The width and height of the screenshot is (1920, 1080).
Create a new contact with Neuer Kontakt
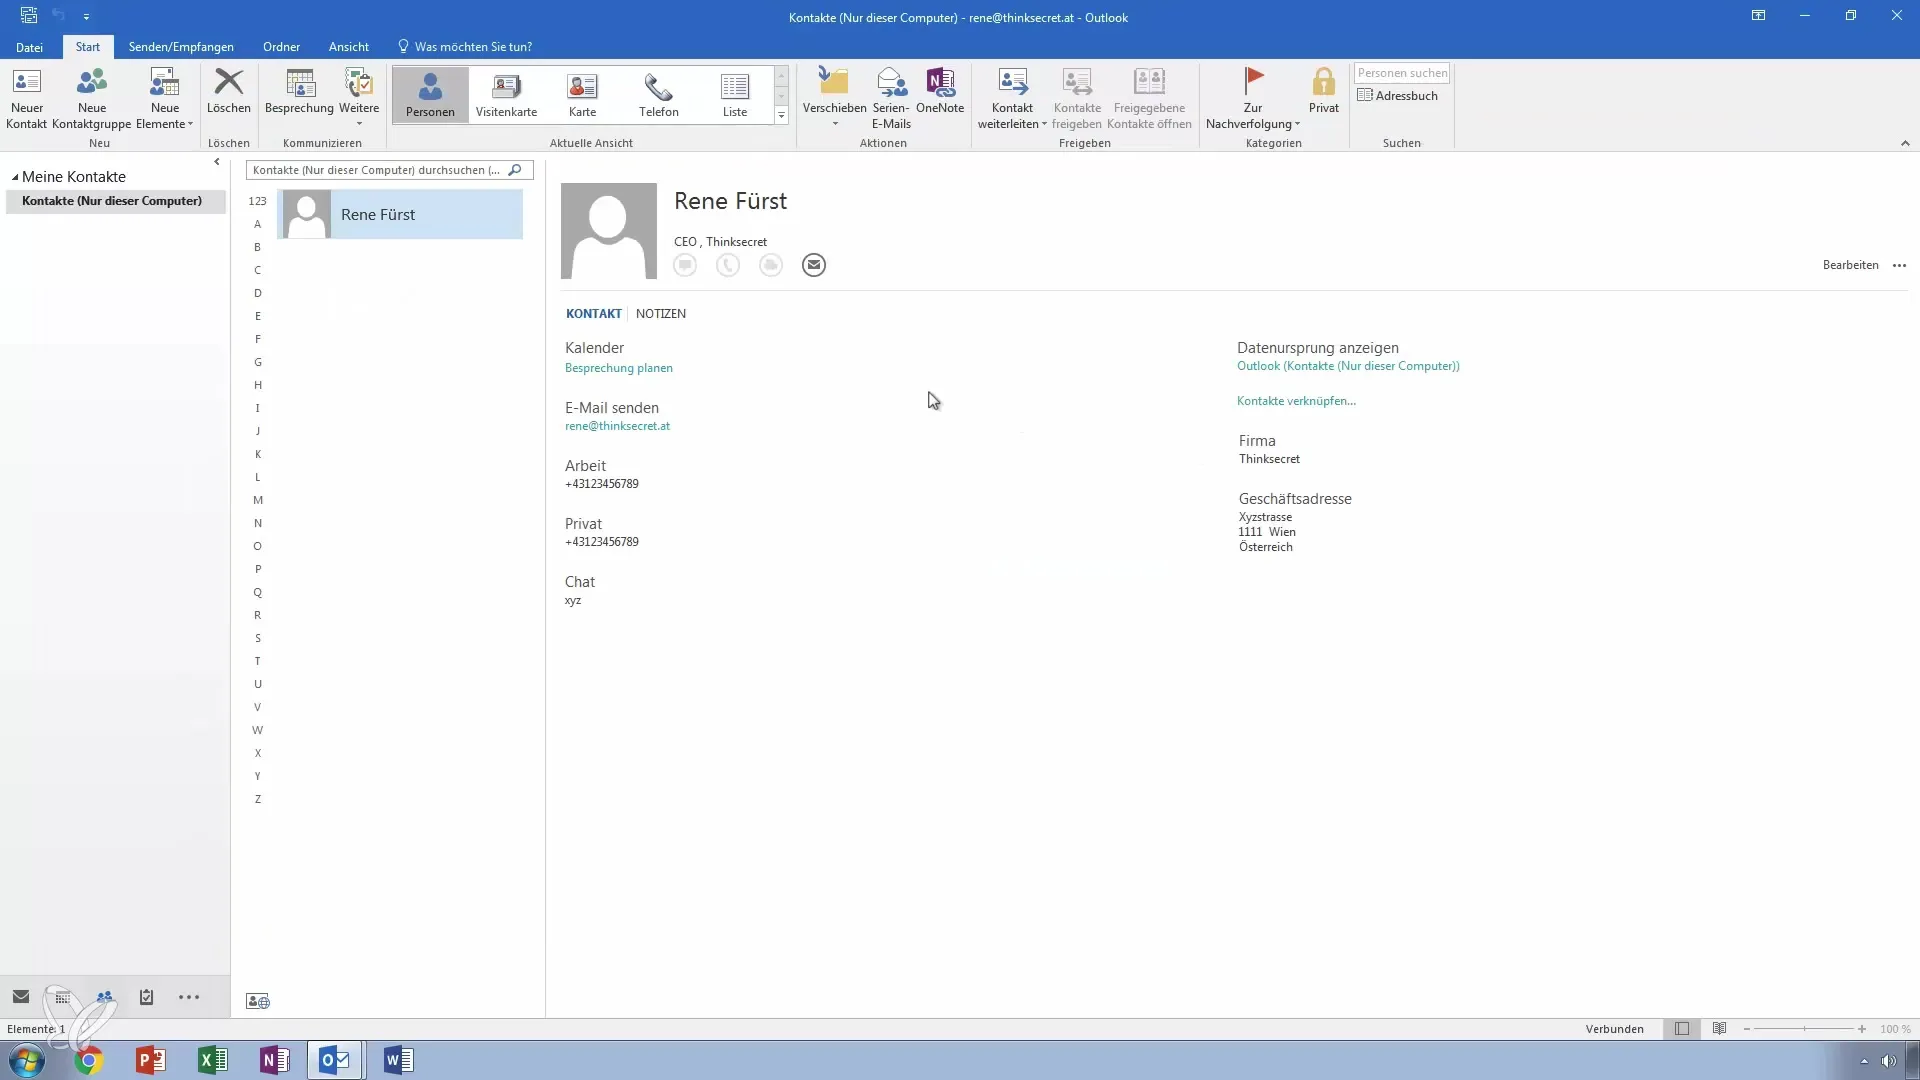[27, 98]
